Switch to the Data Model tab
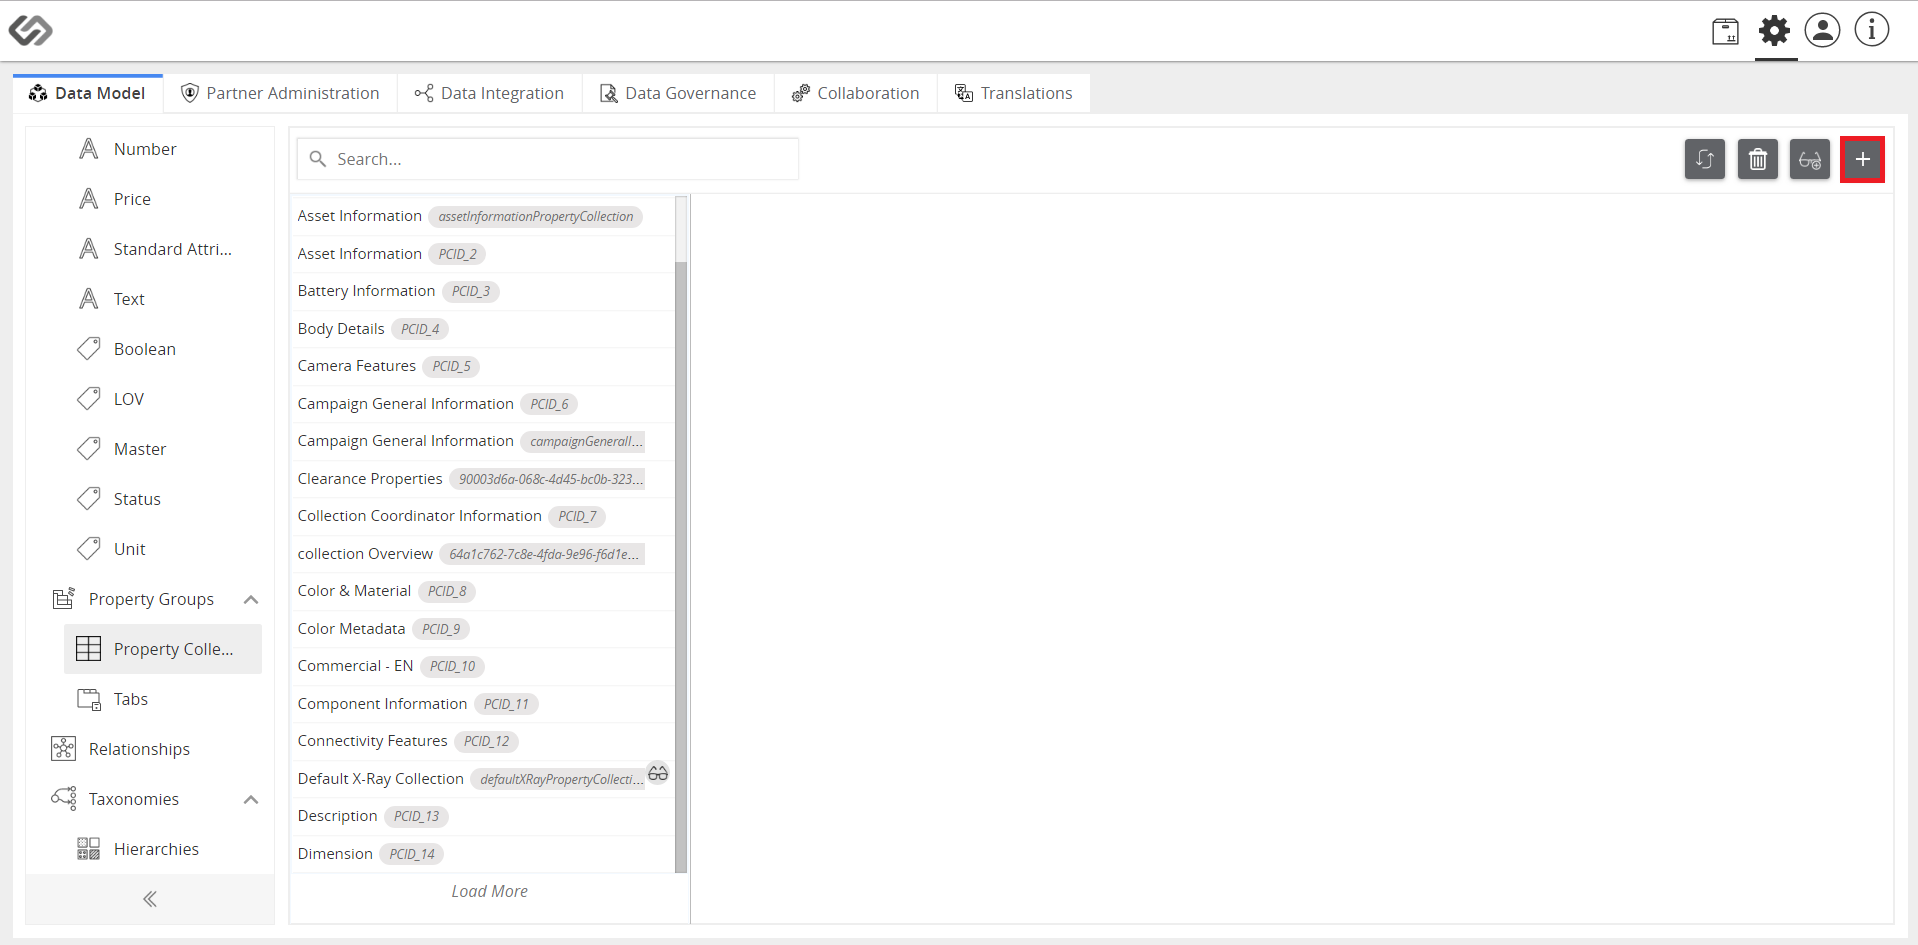This screenshot has height=945, width=1918. [x=88, y=93]
